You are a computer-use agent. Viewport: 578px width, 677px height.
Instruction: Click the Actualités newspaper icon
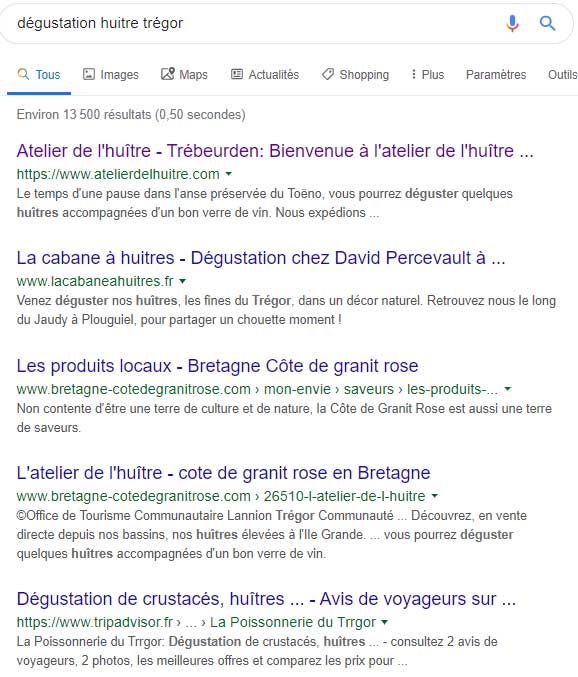[x=237, y=74]
